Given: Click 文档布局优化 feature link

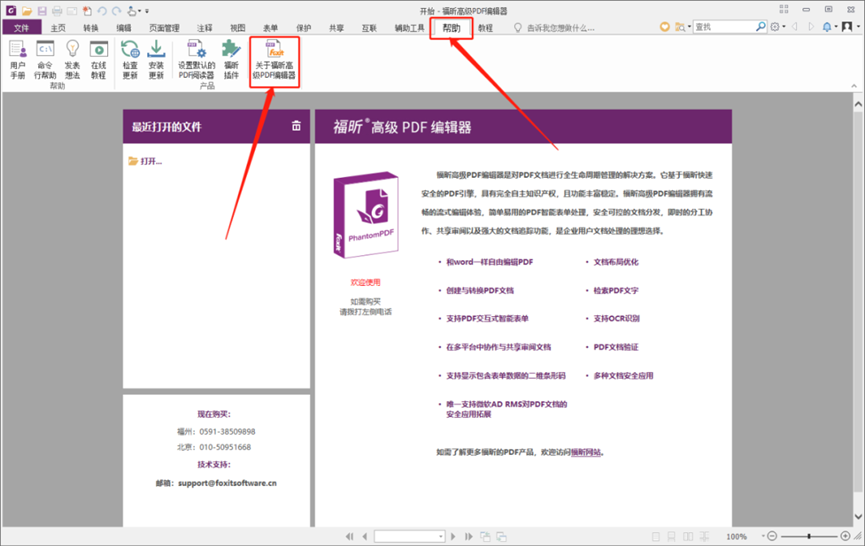Looking at the screenshot, I should click(x=616, y=262).
